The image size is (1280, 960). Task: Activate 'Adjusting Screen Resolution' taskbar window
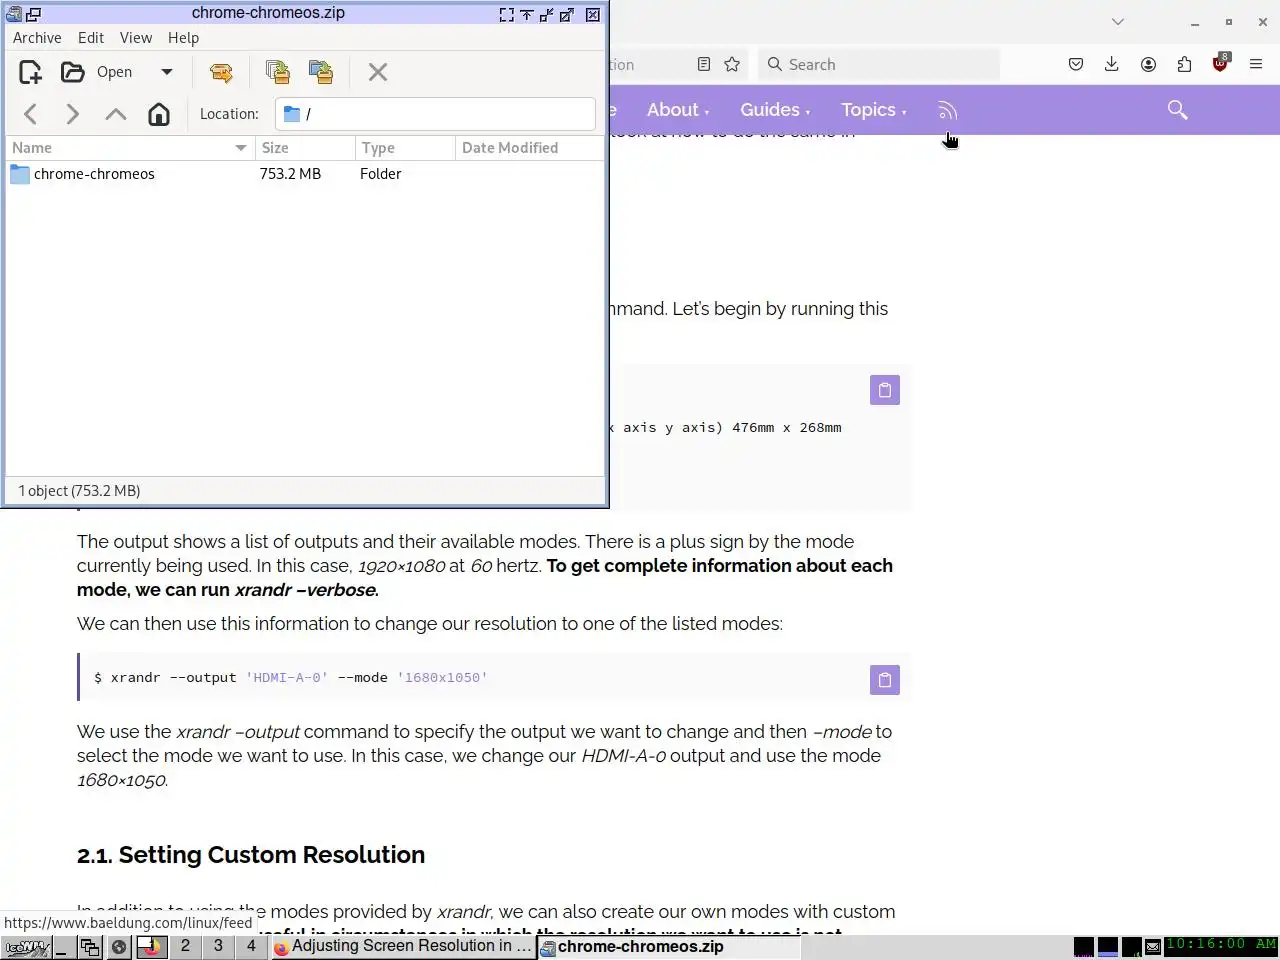pyautogui.click(x=402, y=946)
